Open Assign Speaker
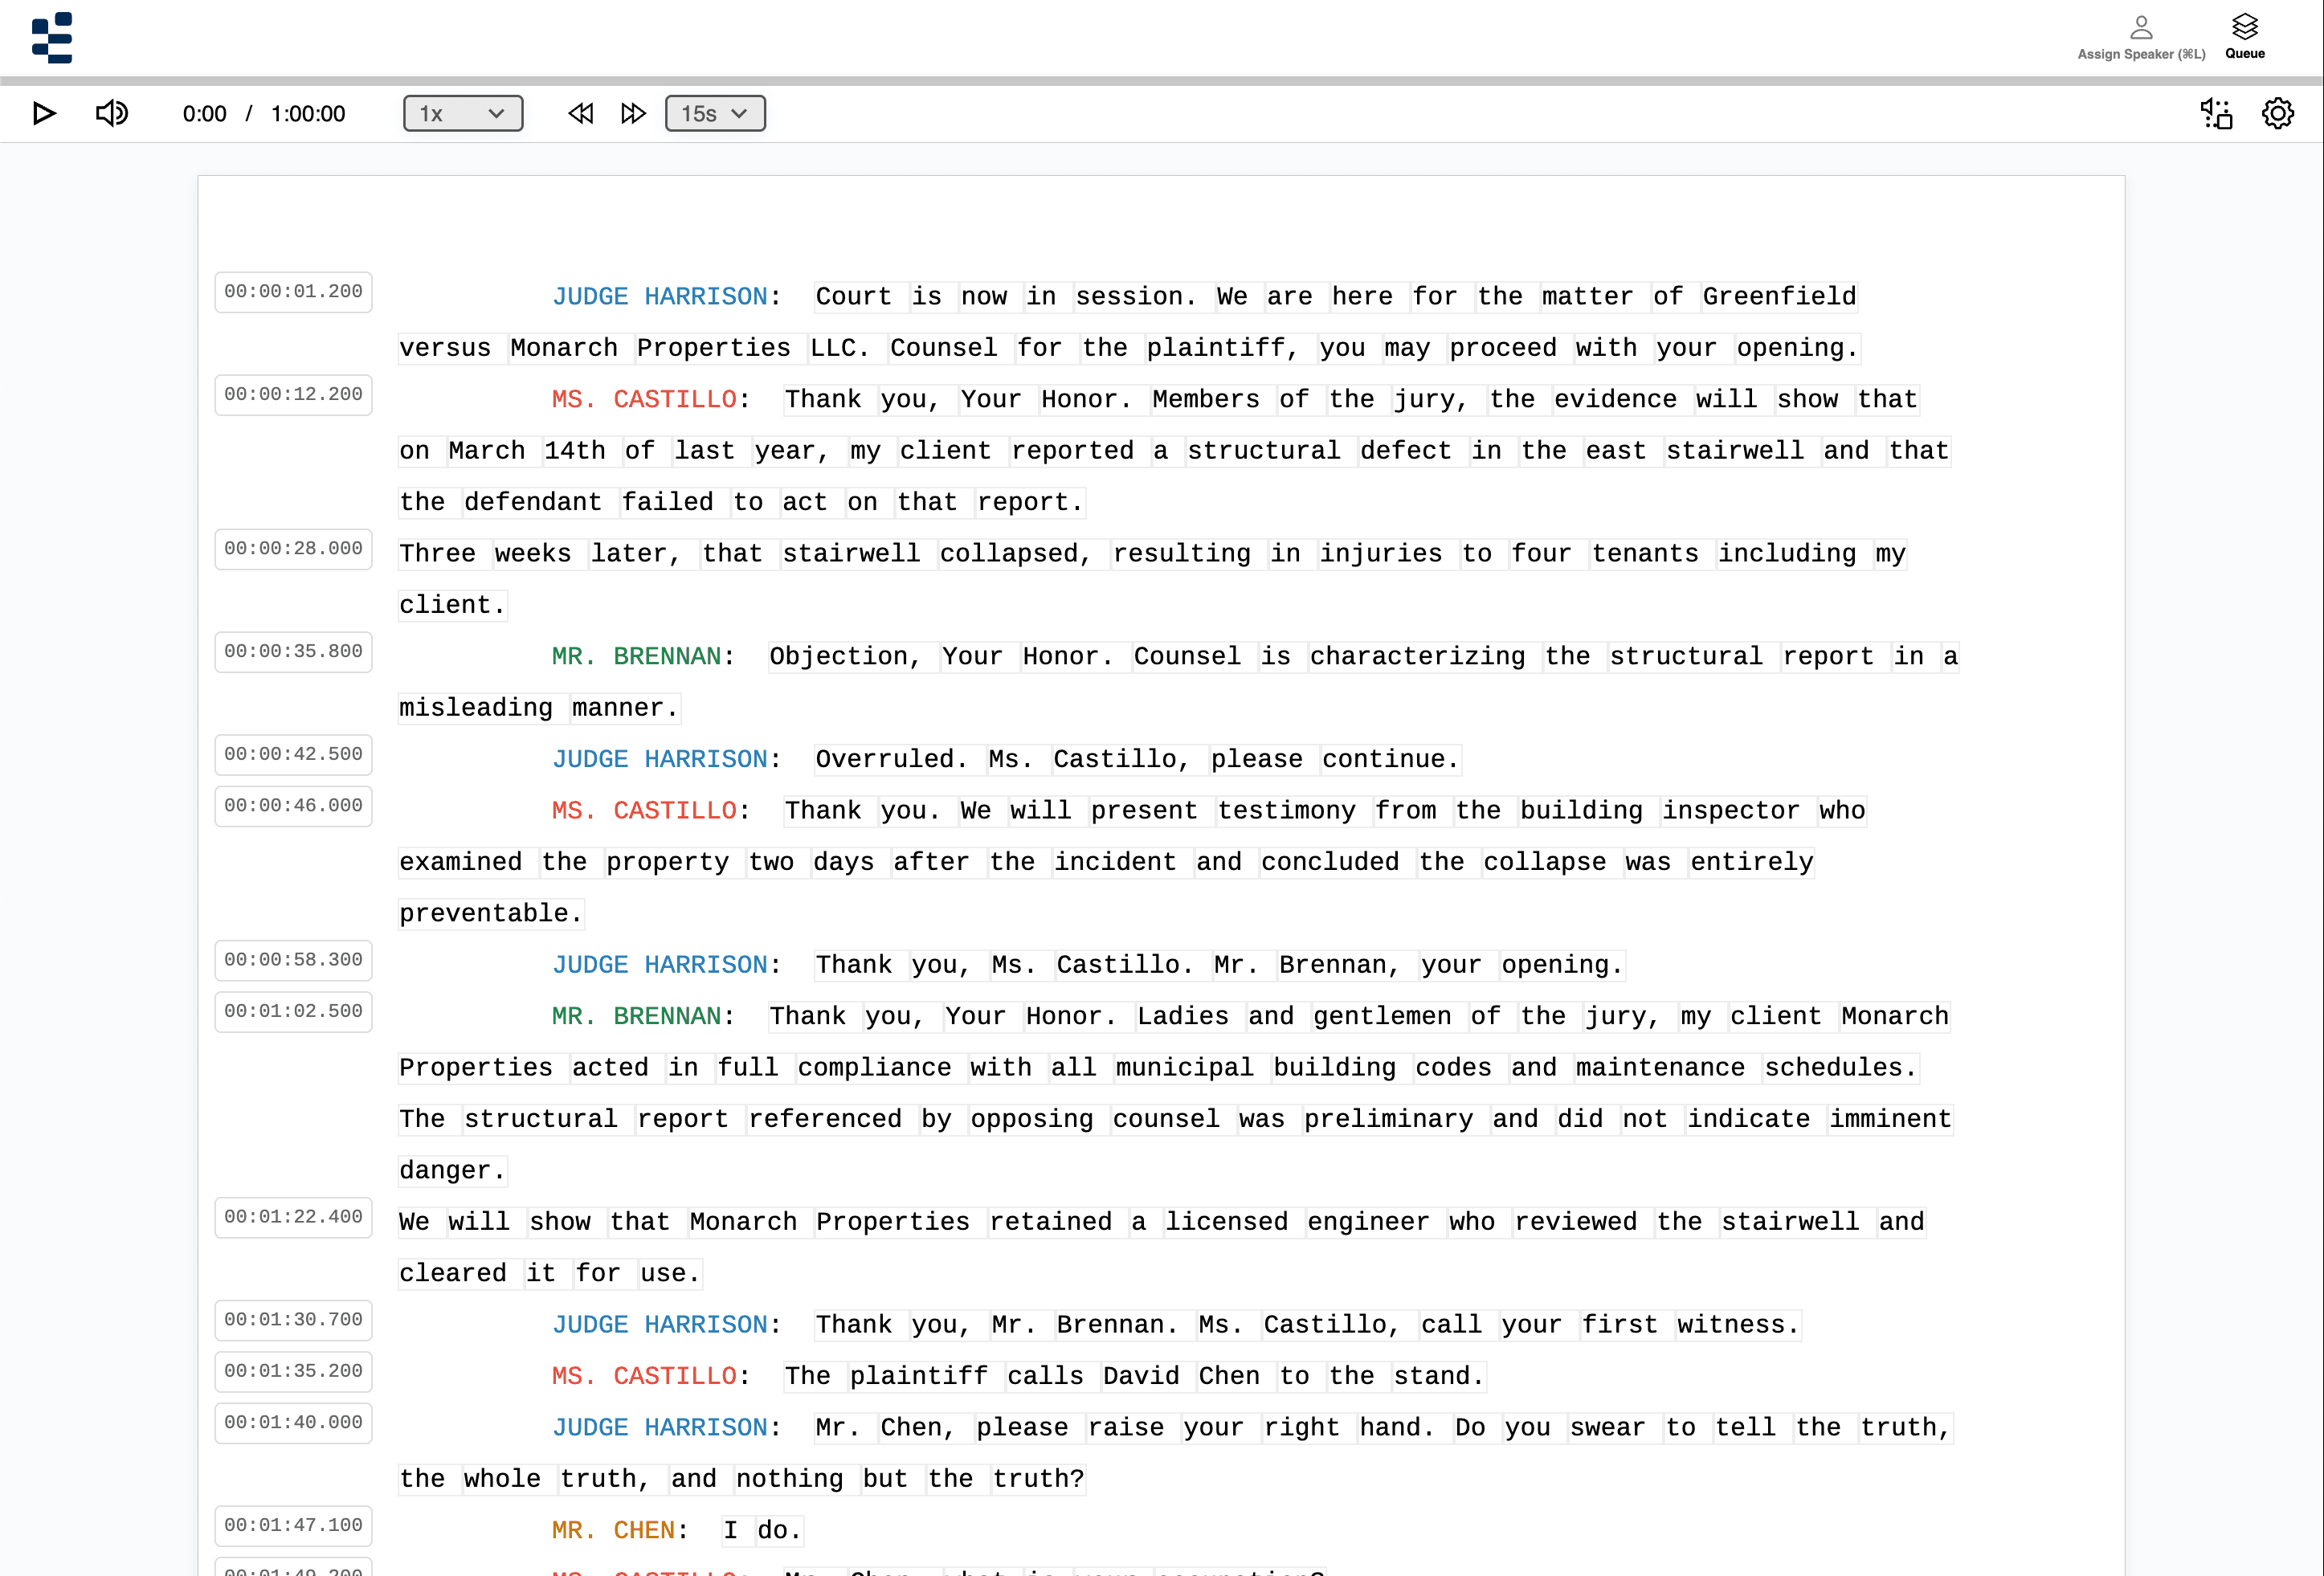2324x1576 pixels. coord(2141,37)
